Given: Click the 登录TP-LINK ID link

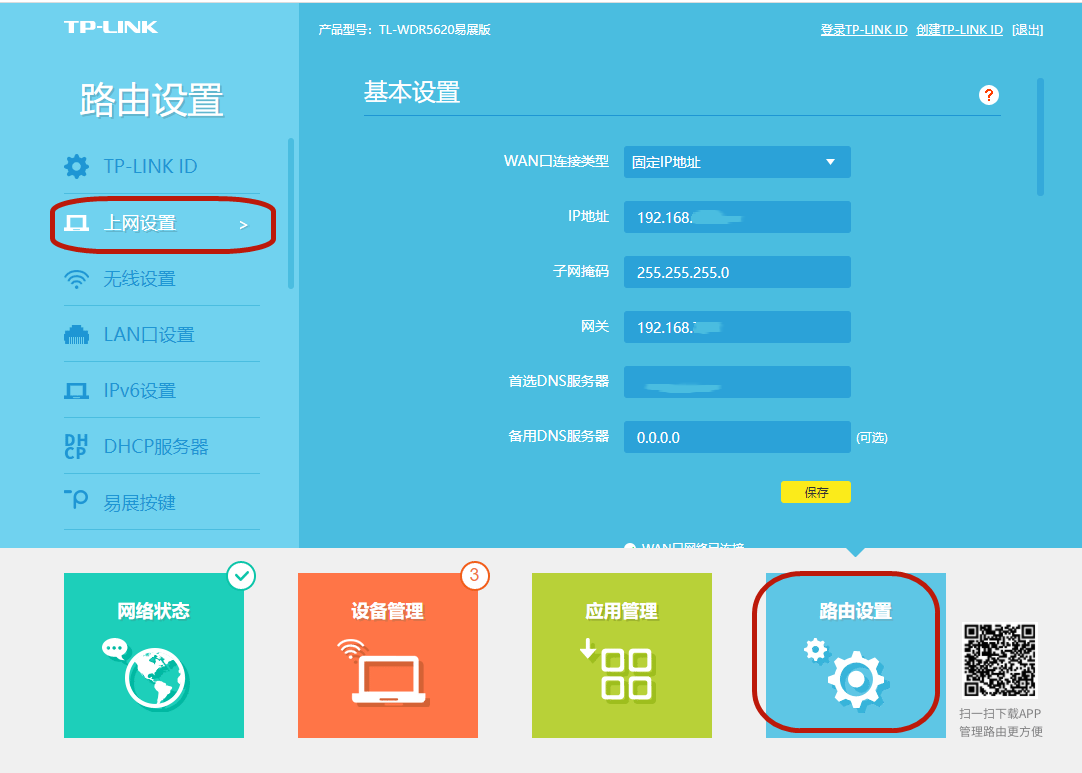Looking at the screenshot, I should coord(863,30).
